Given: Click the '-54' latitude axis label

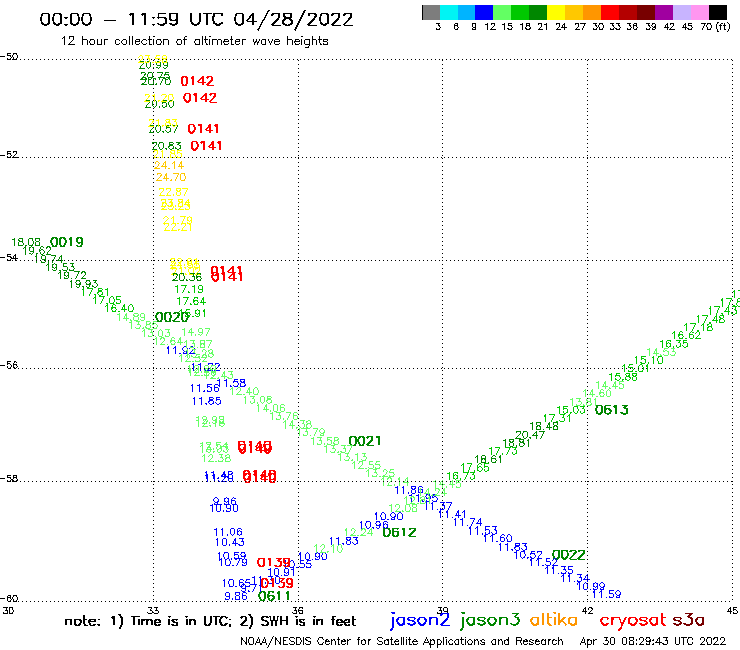Looking at the screenshot, I should pos(9,257).
